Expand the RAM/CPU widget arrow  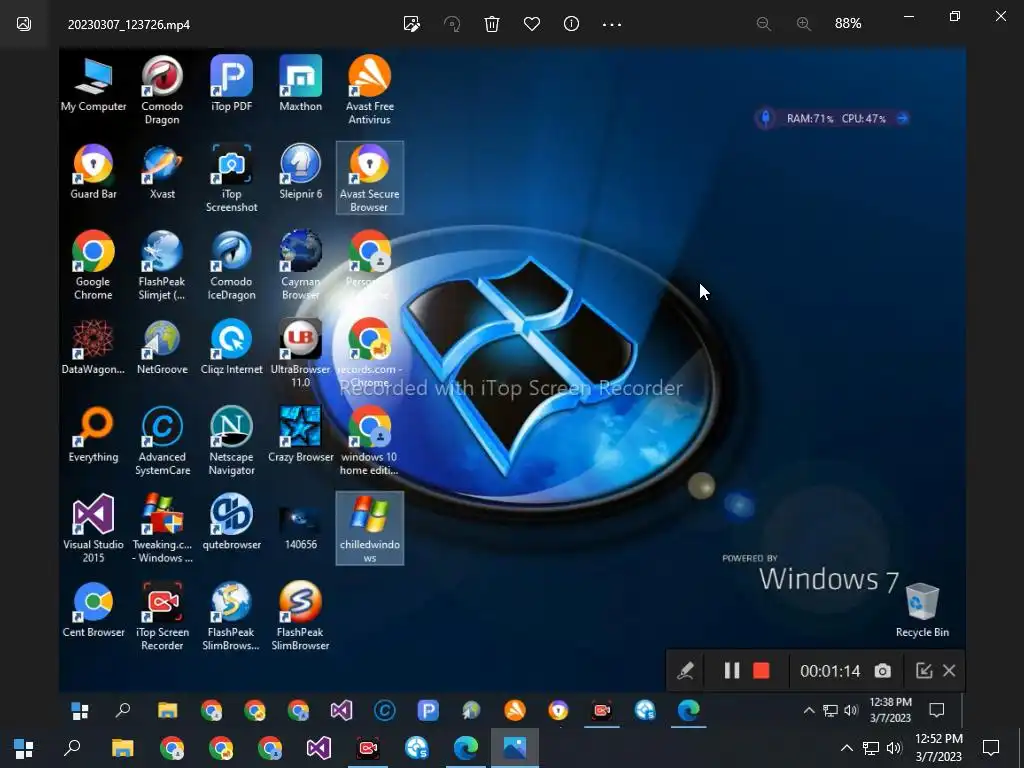click(x=903, y=118)
